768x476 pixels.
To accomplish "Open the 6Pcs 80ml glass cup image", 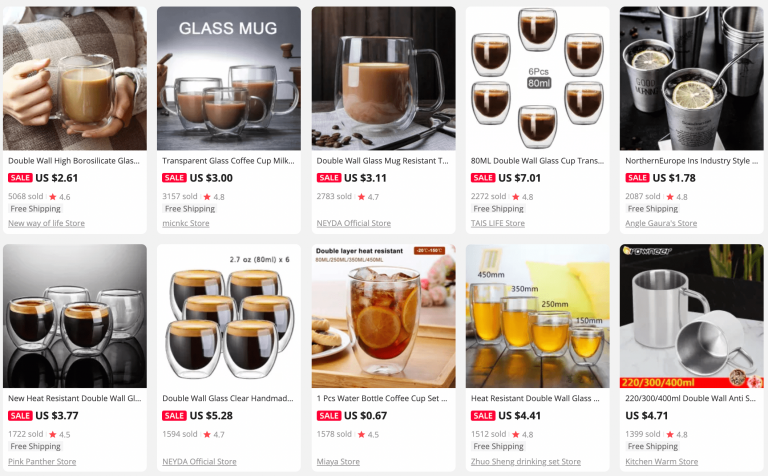I will [x=538, y=78].
